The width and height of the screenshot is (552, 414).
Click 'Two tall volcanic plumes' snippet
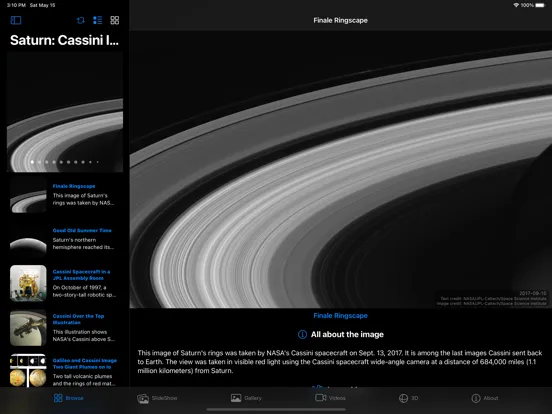tap(84, 380)
